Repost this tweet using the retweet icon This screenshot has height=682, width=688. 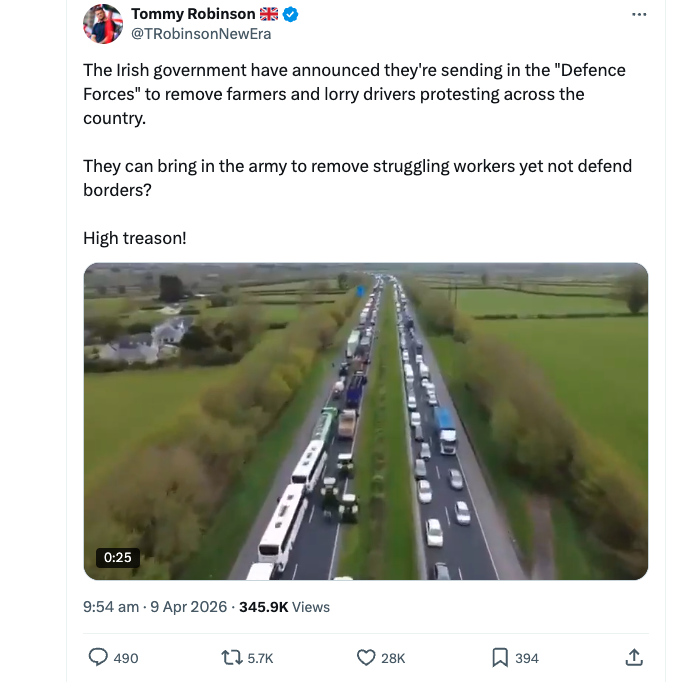point(230,657)
